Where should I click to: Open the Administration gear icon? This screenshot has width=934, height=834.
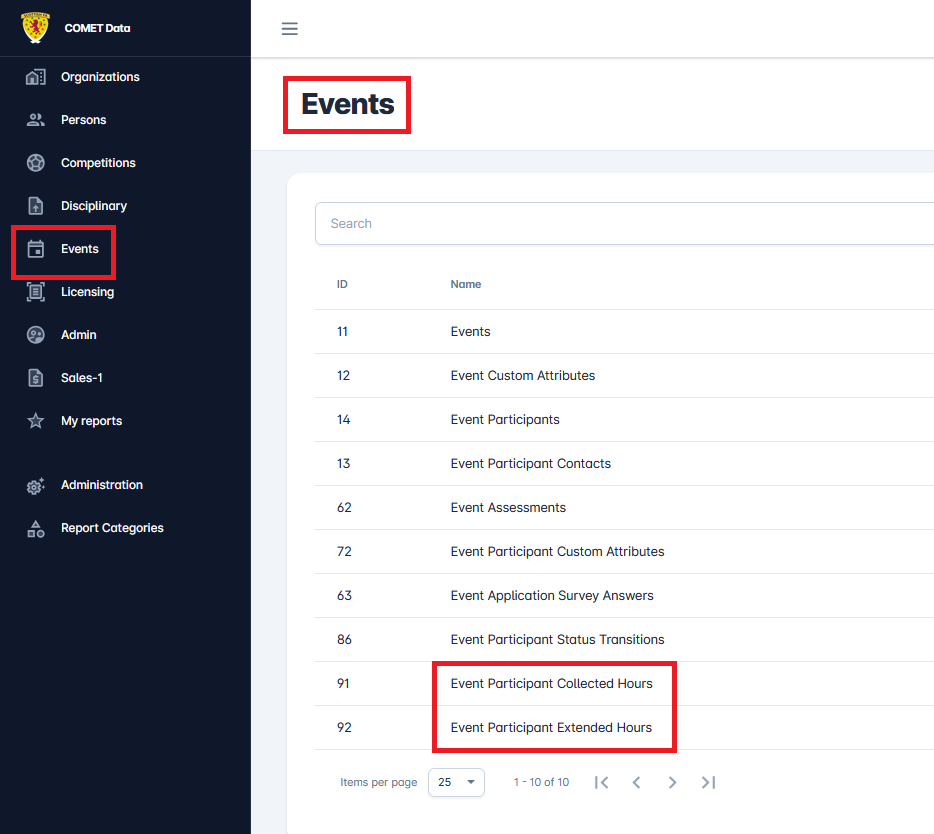35,484
